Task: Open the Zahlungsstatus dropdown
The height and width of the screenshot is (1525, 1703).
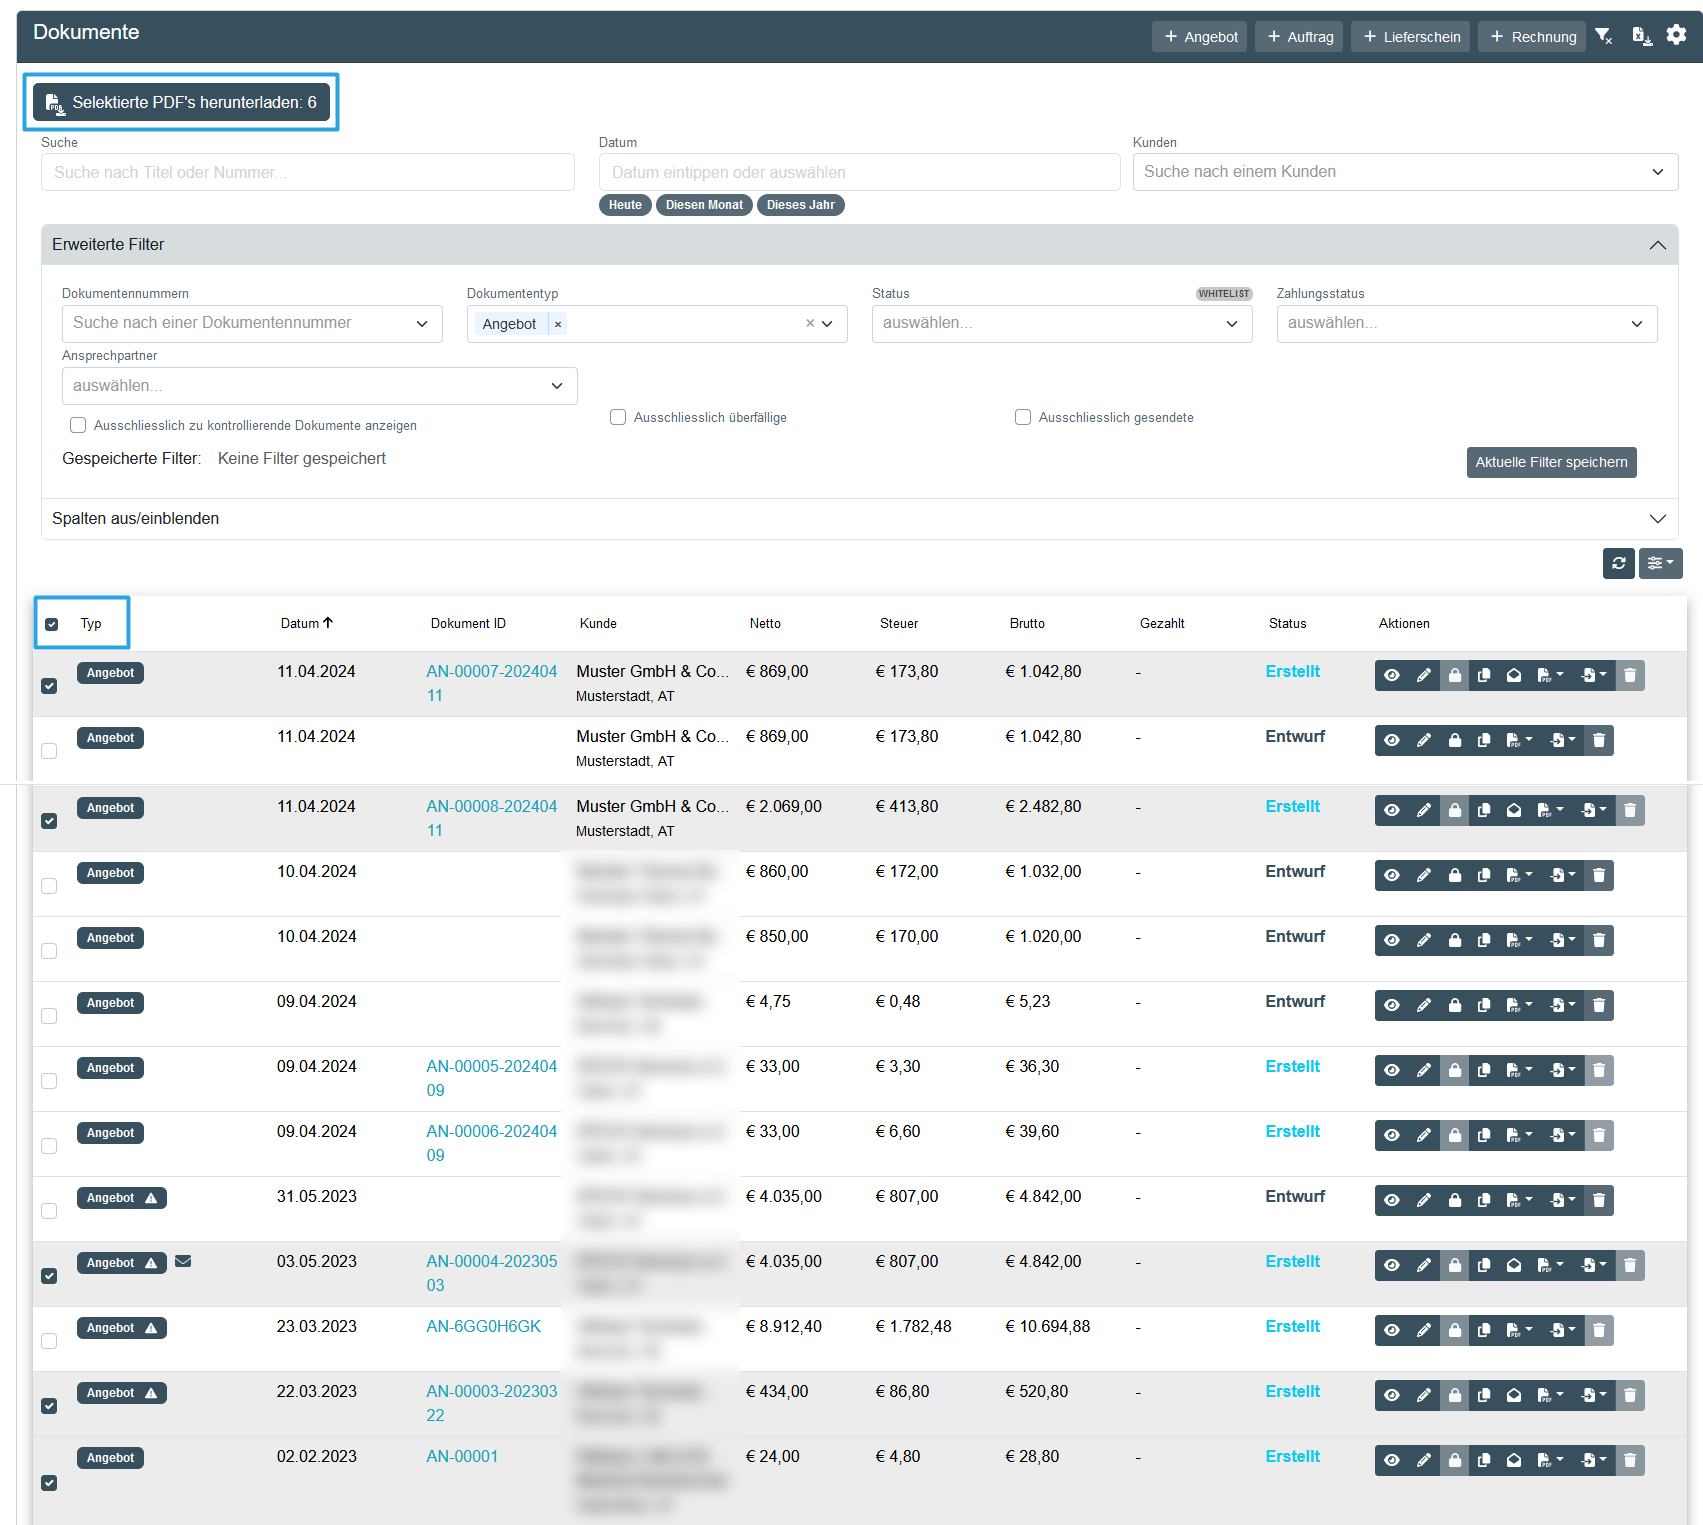Action: [1466, 323]
